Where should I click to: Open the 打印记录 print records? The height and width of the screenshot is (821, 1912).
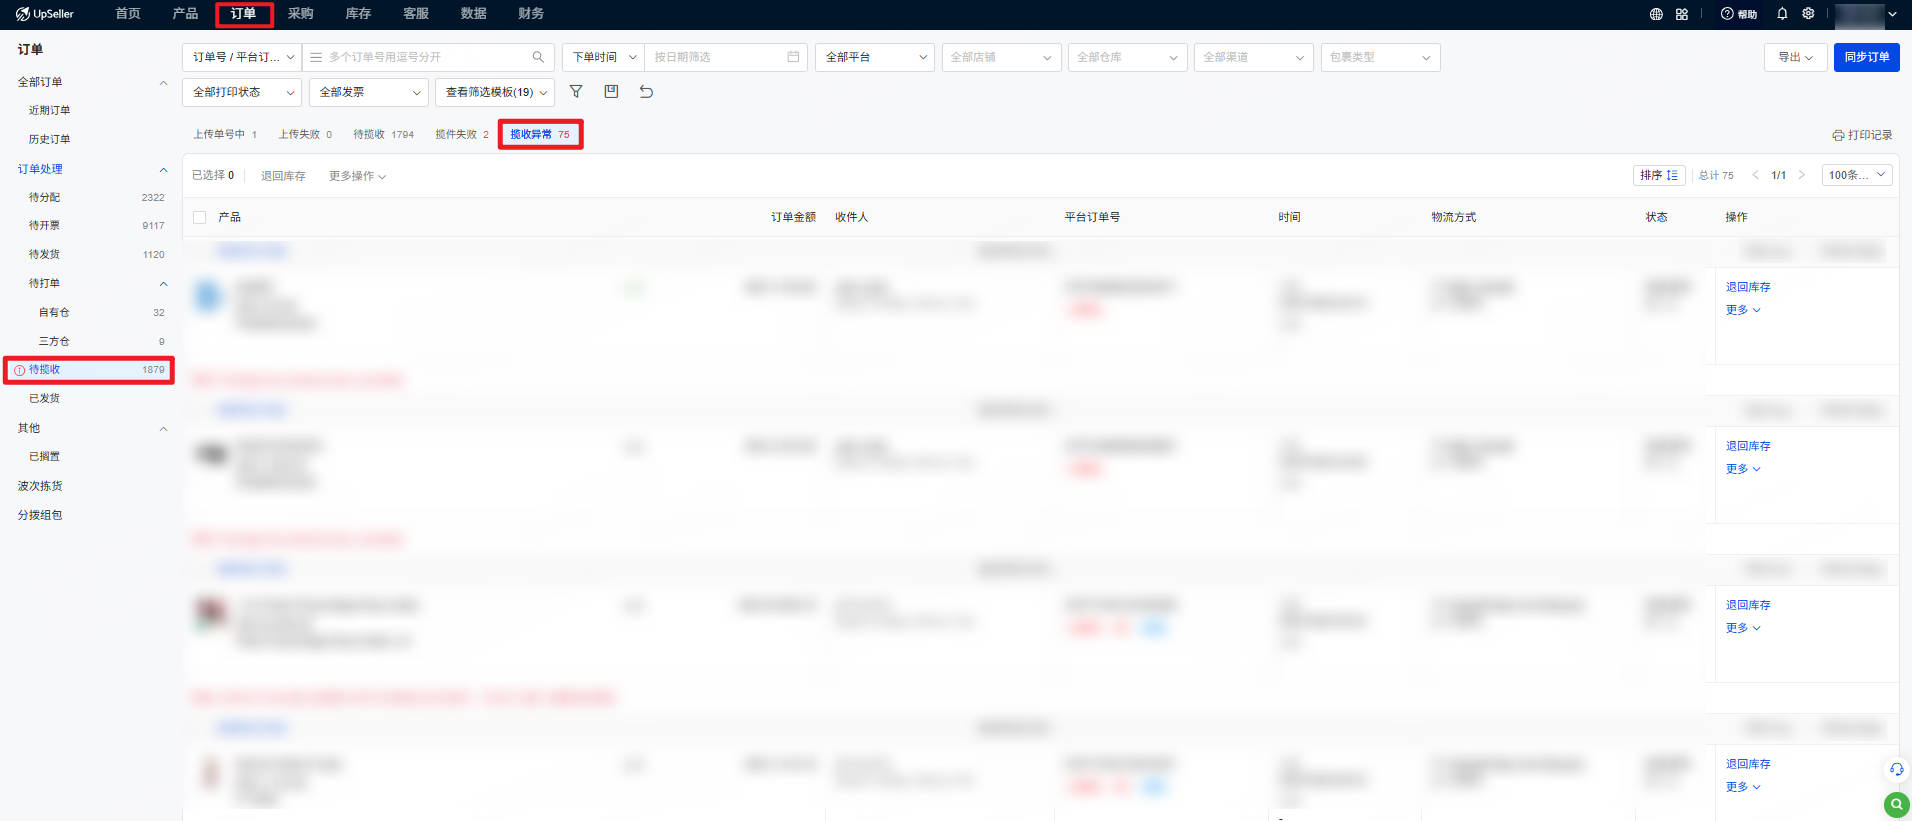point(1862,134)
